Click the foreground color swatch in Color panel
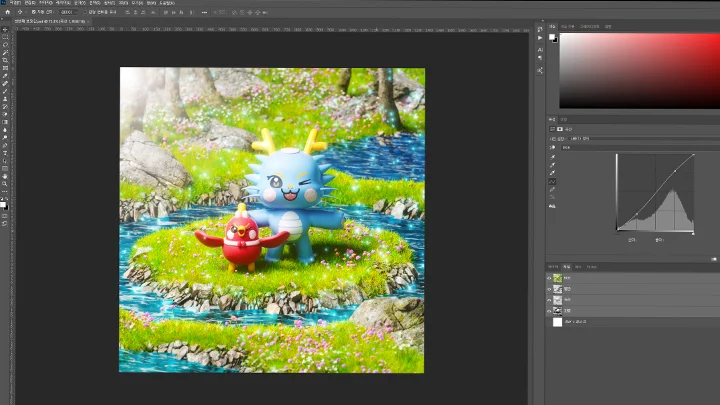This screenshot has height=405, width=720. (551, 37)
